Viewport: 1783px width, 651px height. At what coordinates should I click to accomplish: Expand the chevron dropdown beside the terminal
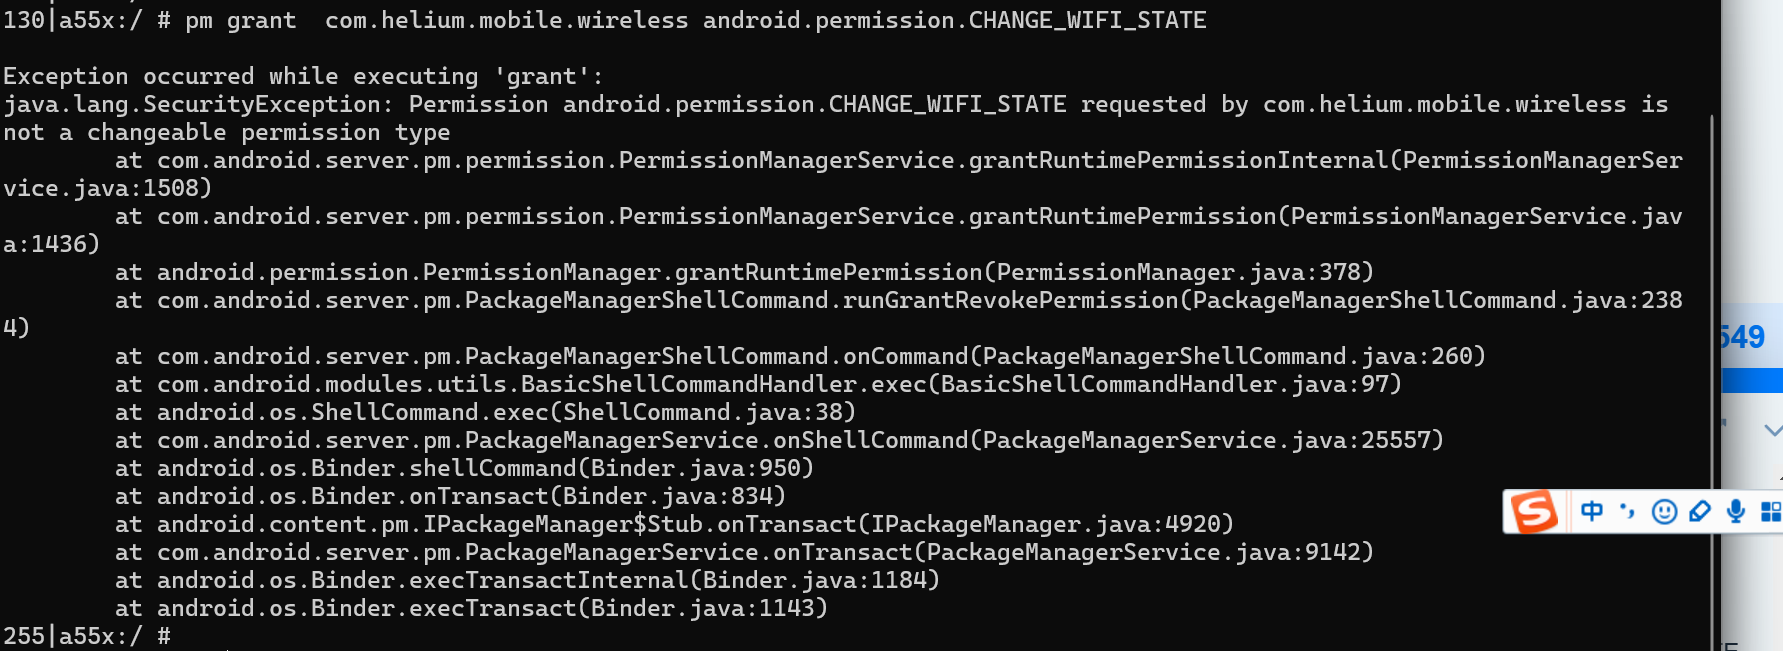coord(1773,430)
